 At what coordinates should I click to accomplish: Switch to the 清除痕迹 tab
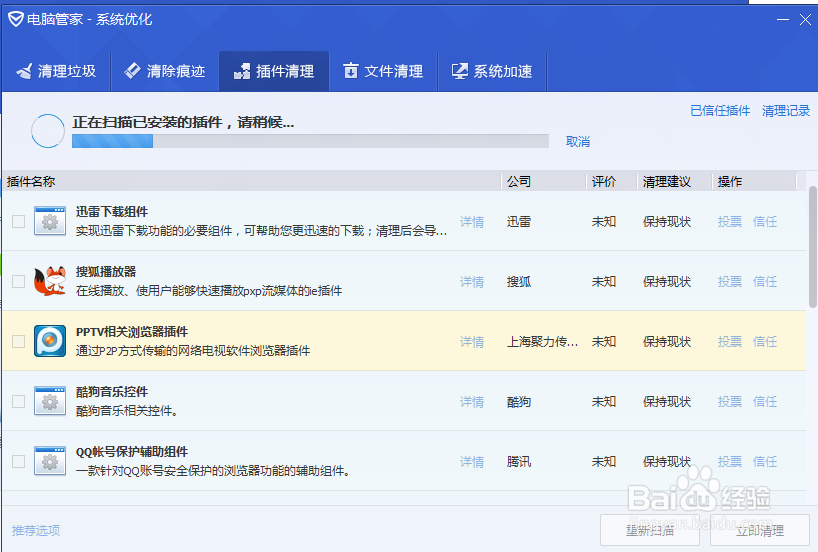pos(165,71)
